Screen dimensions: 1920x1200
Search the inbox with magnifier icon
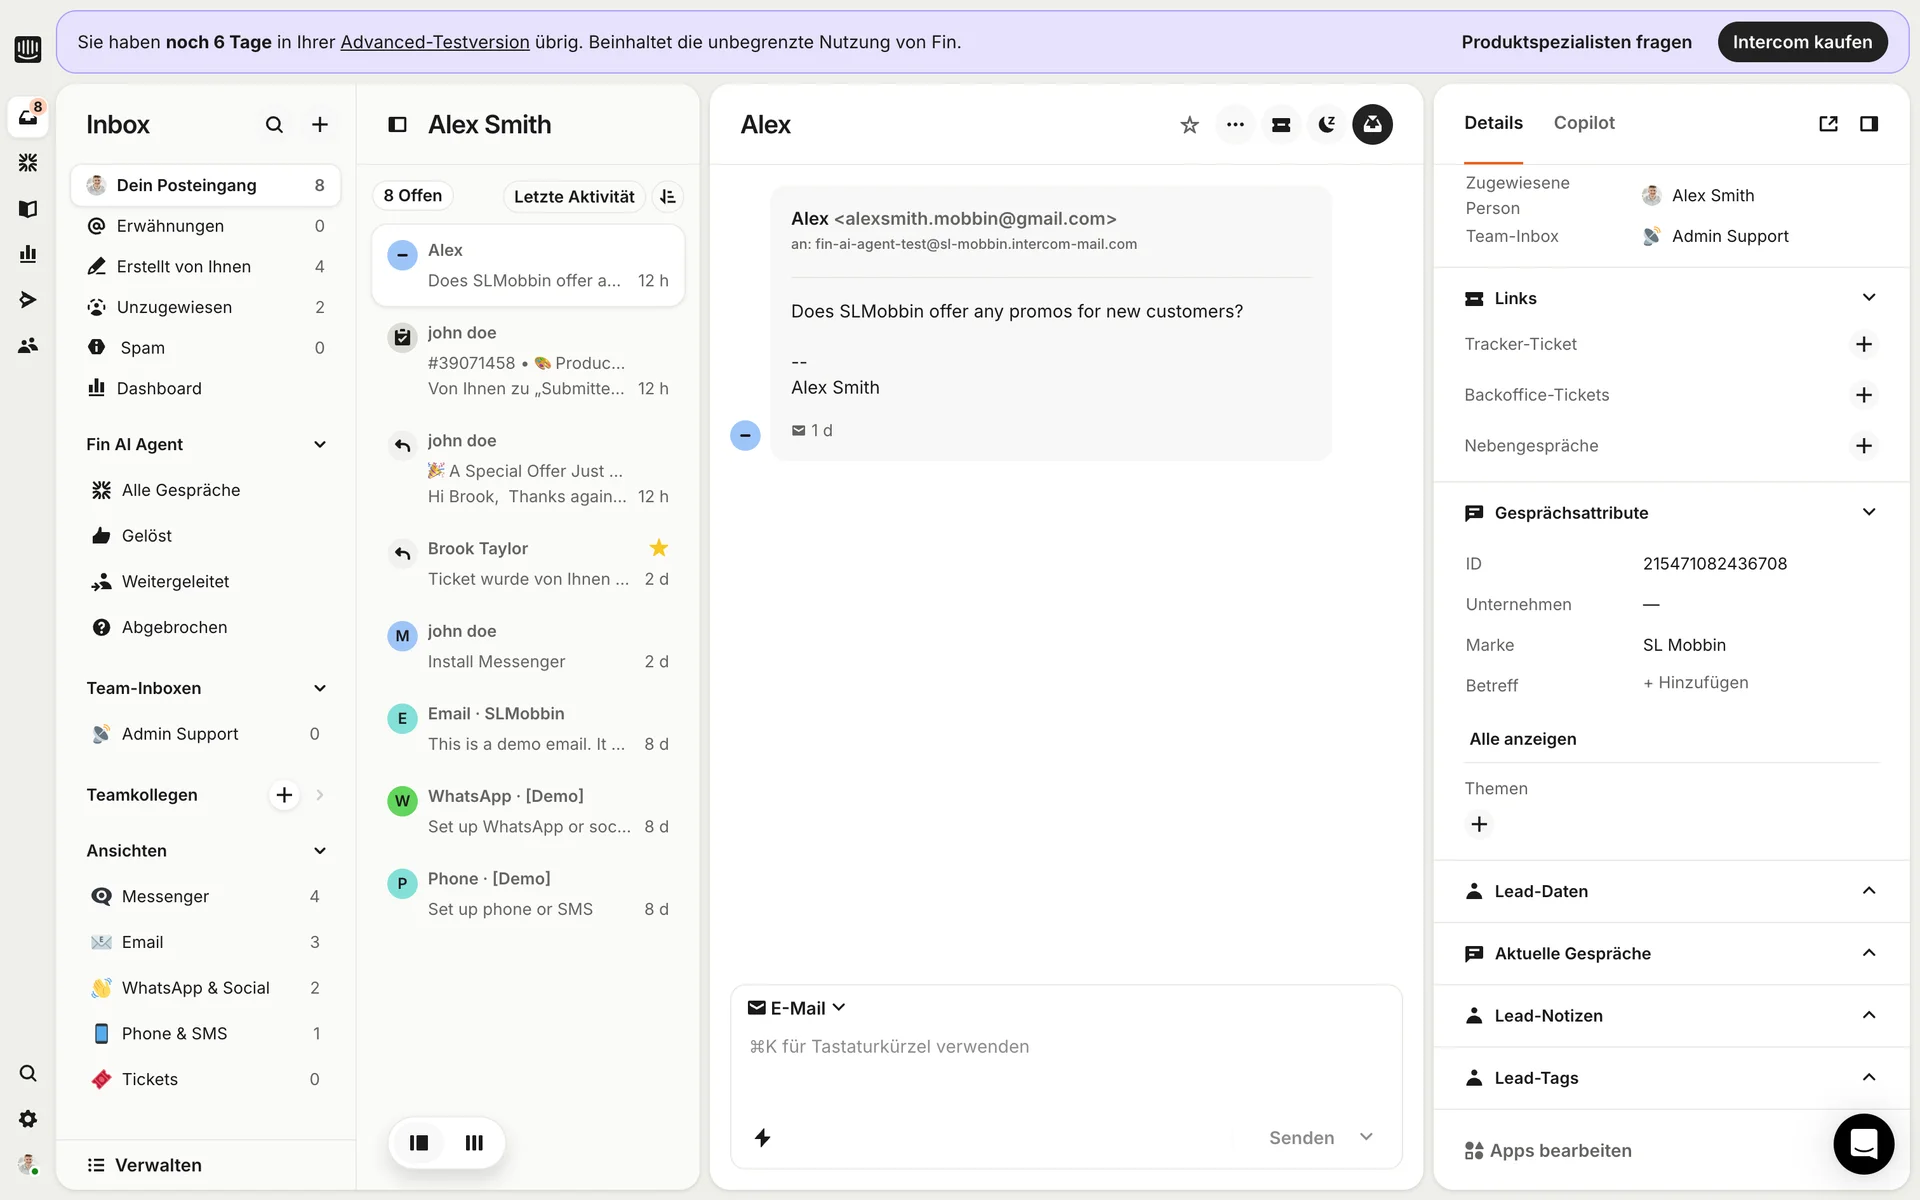click(274, 125)
